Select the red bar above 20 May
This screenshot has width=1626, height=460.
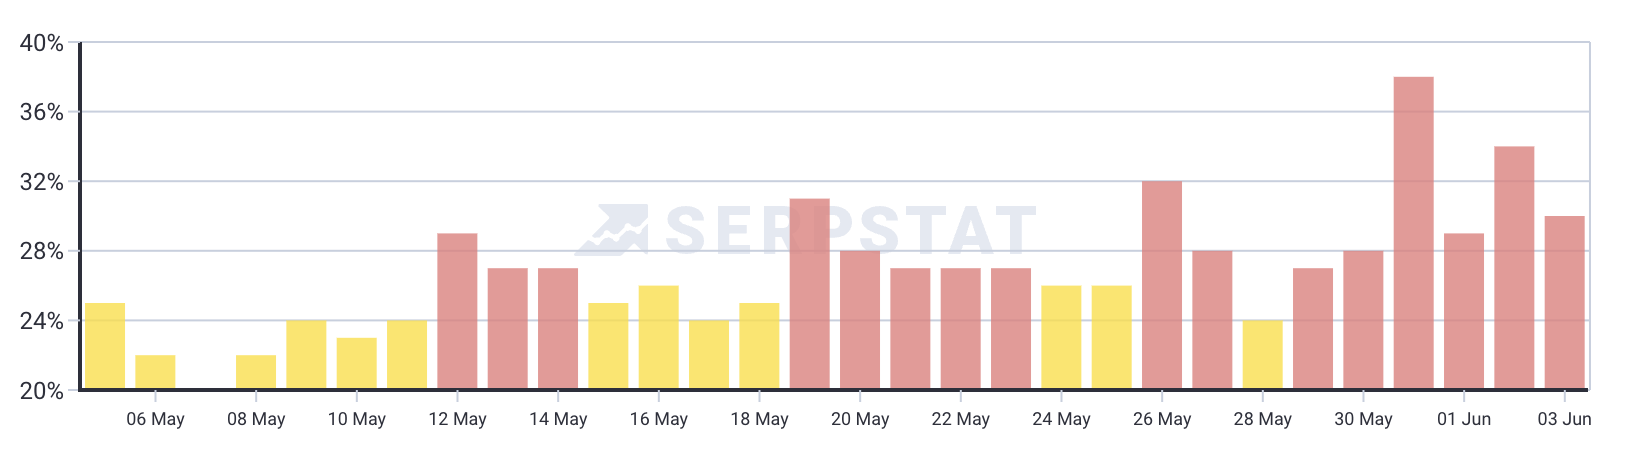860,320
